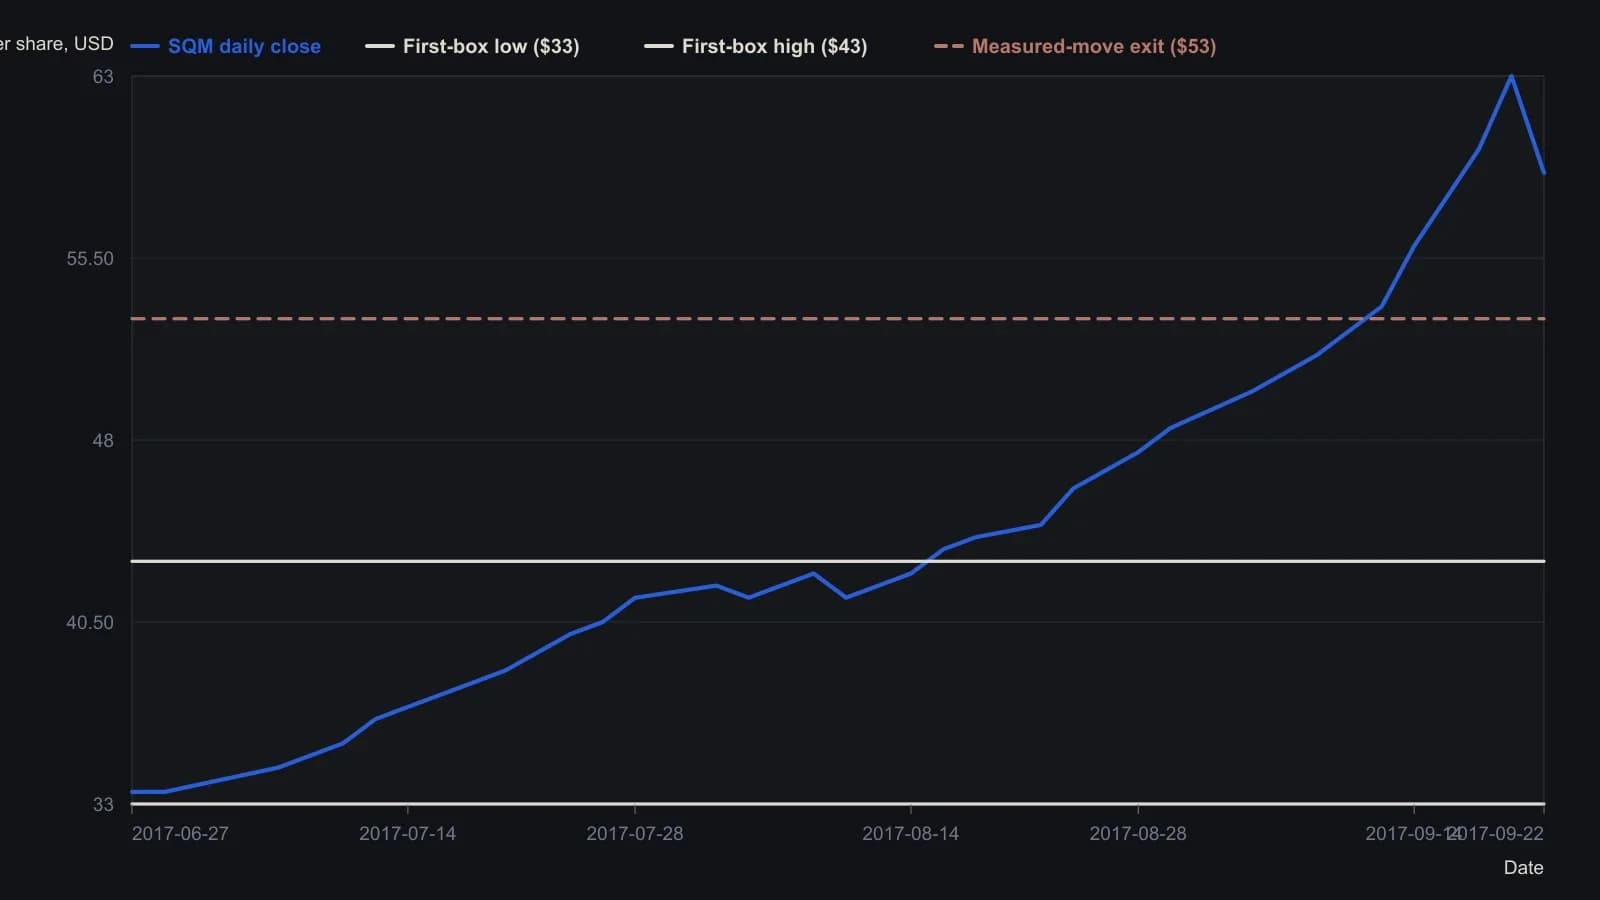Click the 40.50 y-axis tick label
This screenshot has height=900, width=1600.
[90, 623]
